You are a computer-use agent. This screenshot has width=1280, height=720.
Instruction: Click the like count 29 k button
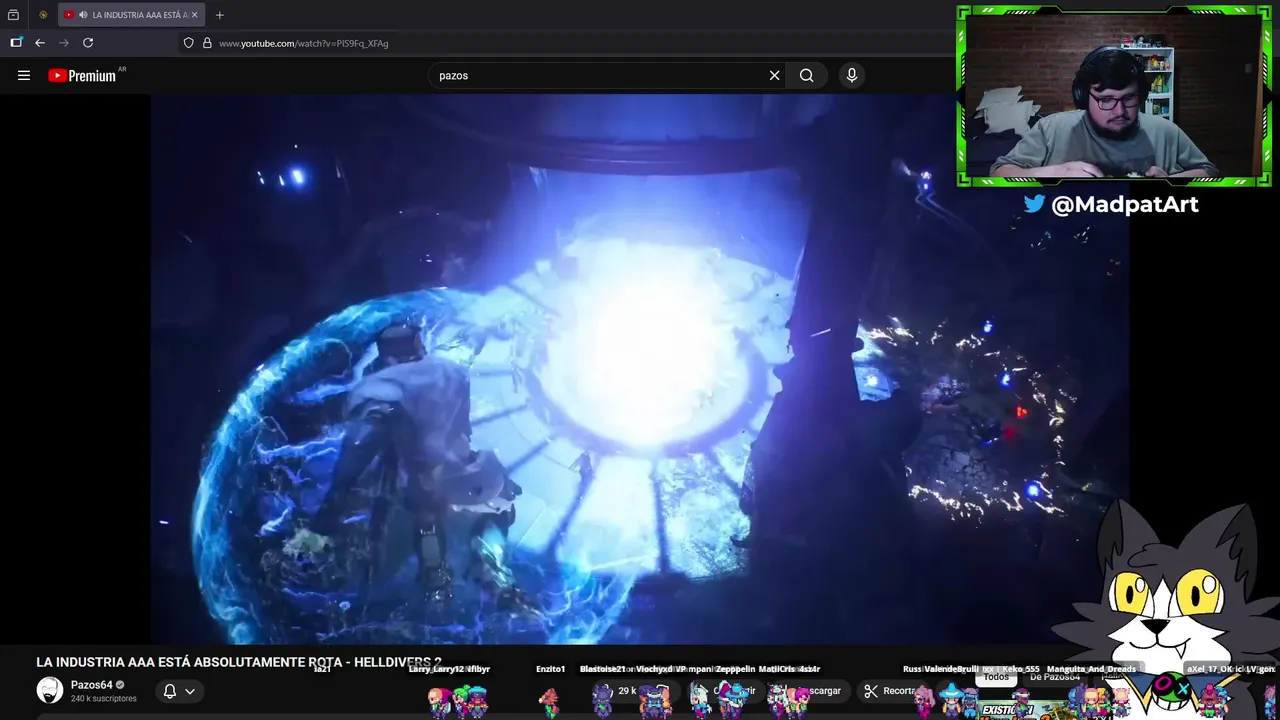tap(627, 691)
